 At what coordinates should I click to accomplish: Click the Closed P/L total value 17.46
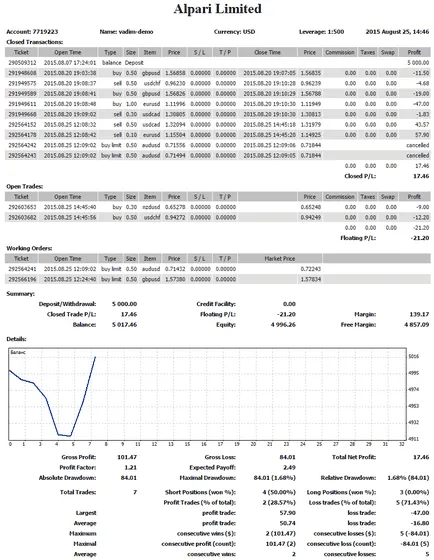point(421,176)
